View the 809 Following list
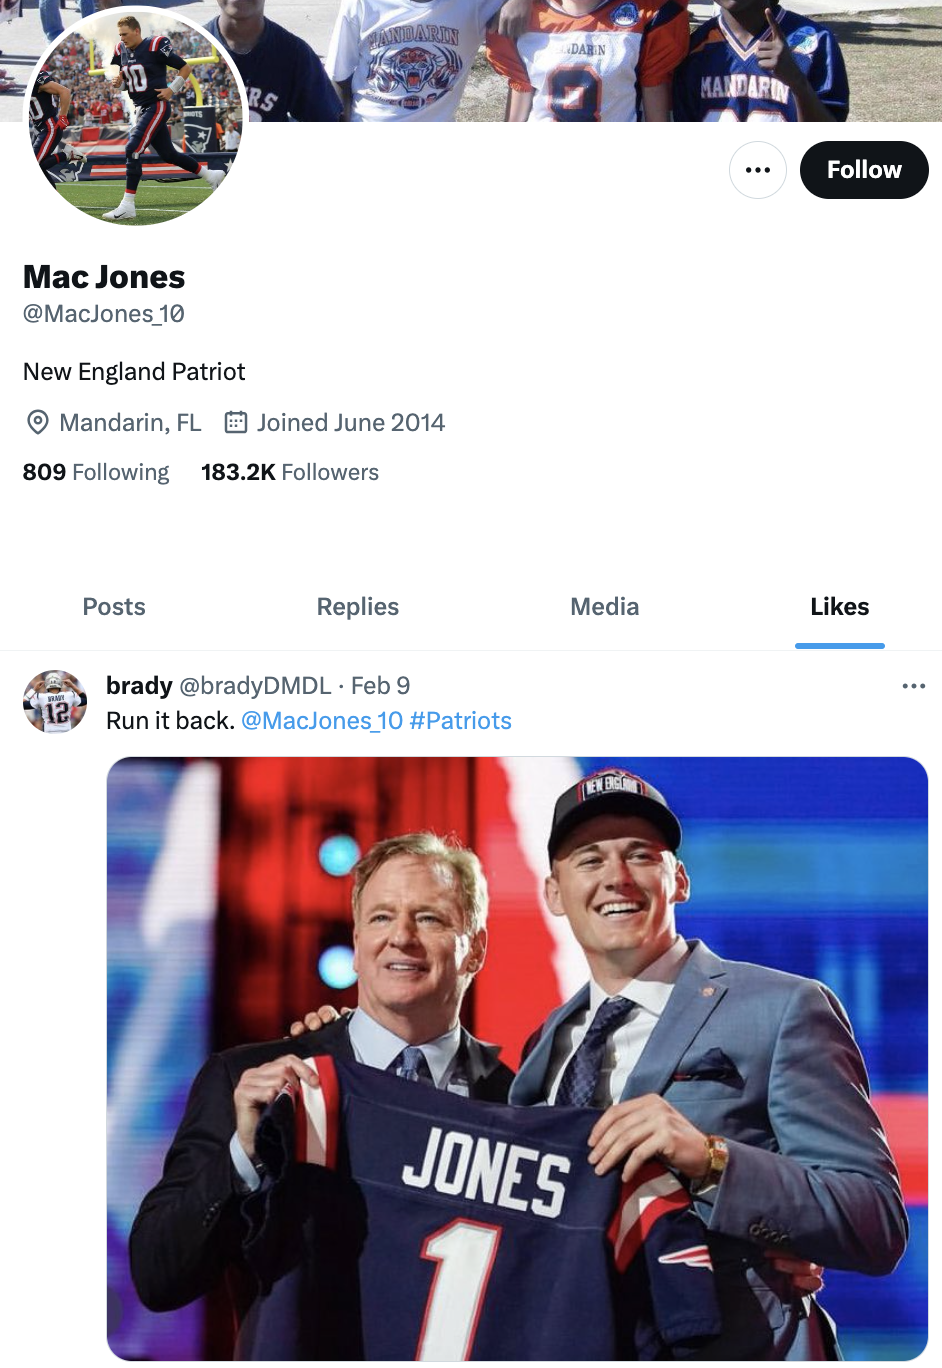 click(x=96, y=472)
